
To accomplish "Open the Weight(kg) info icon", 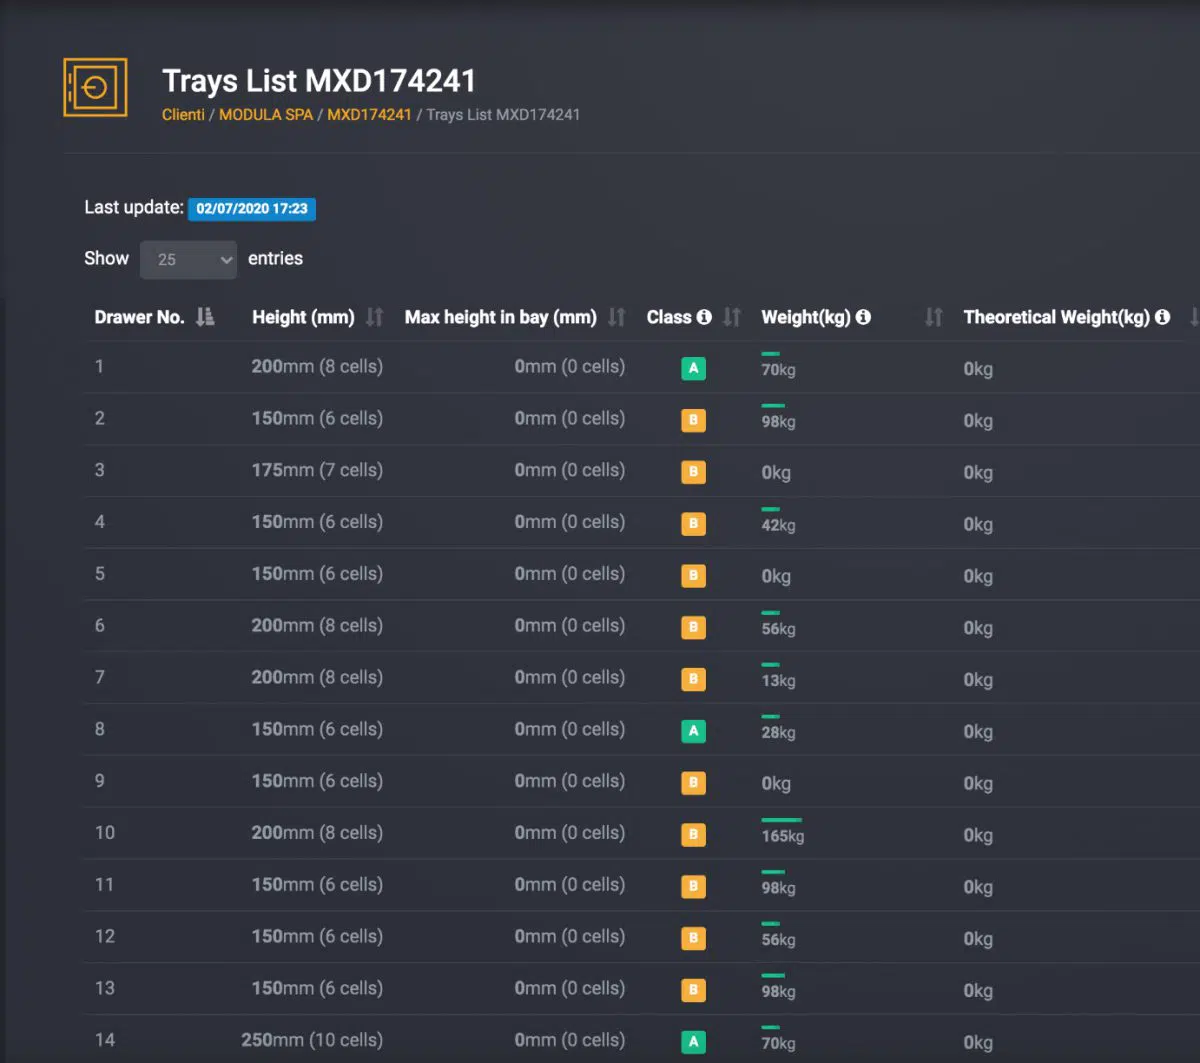I will [x=863, y=317].
